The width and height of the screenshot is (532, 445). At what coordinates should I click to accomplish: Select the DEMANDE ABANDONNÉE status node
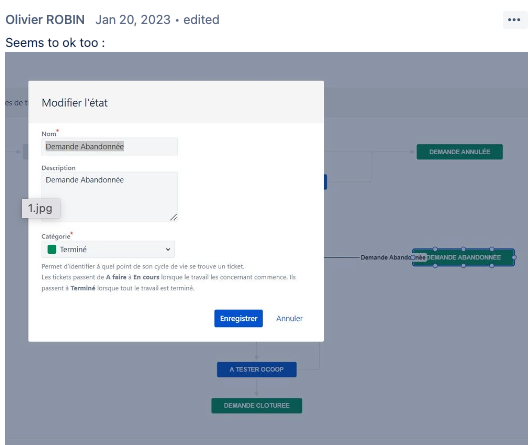463,257
